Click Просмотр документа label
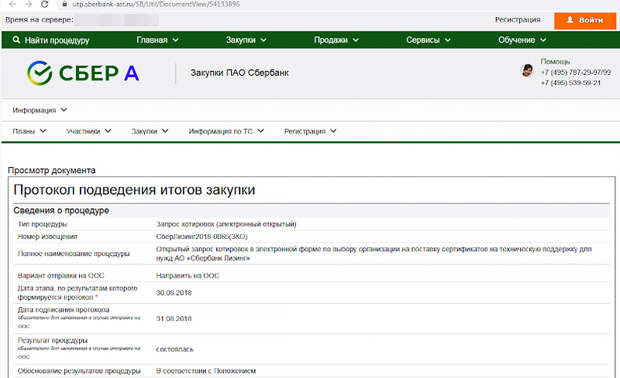Viewport: 620px width, 378px height. (x=52, y=170)
